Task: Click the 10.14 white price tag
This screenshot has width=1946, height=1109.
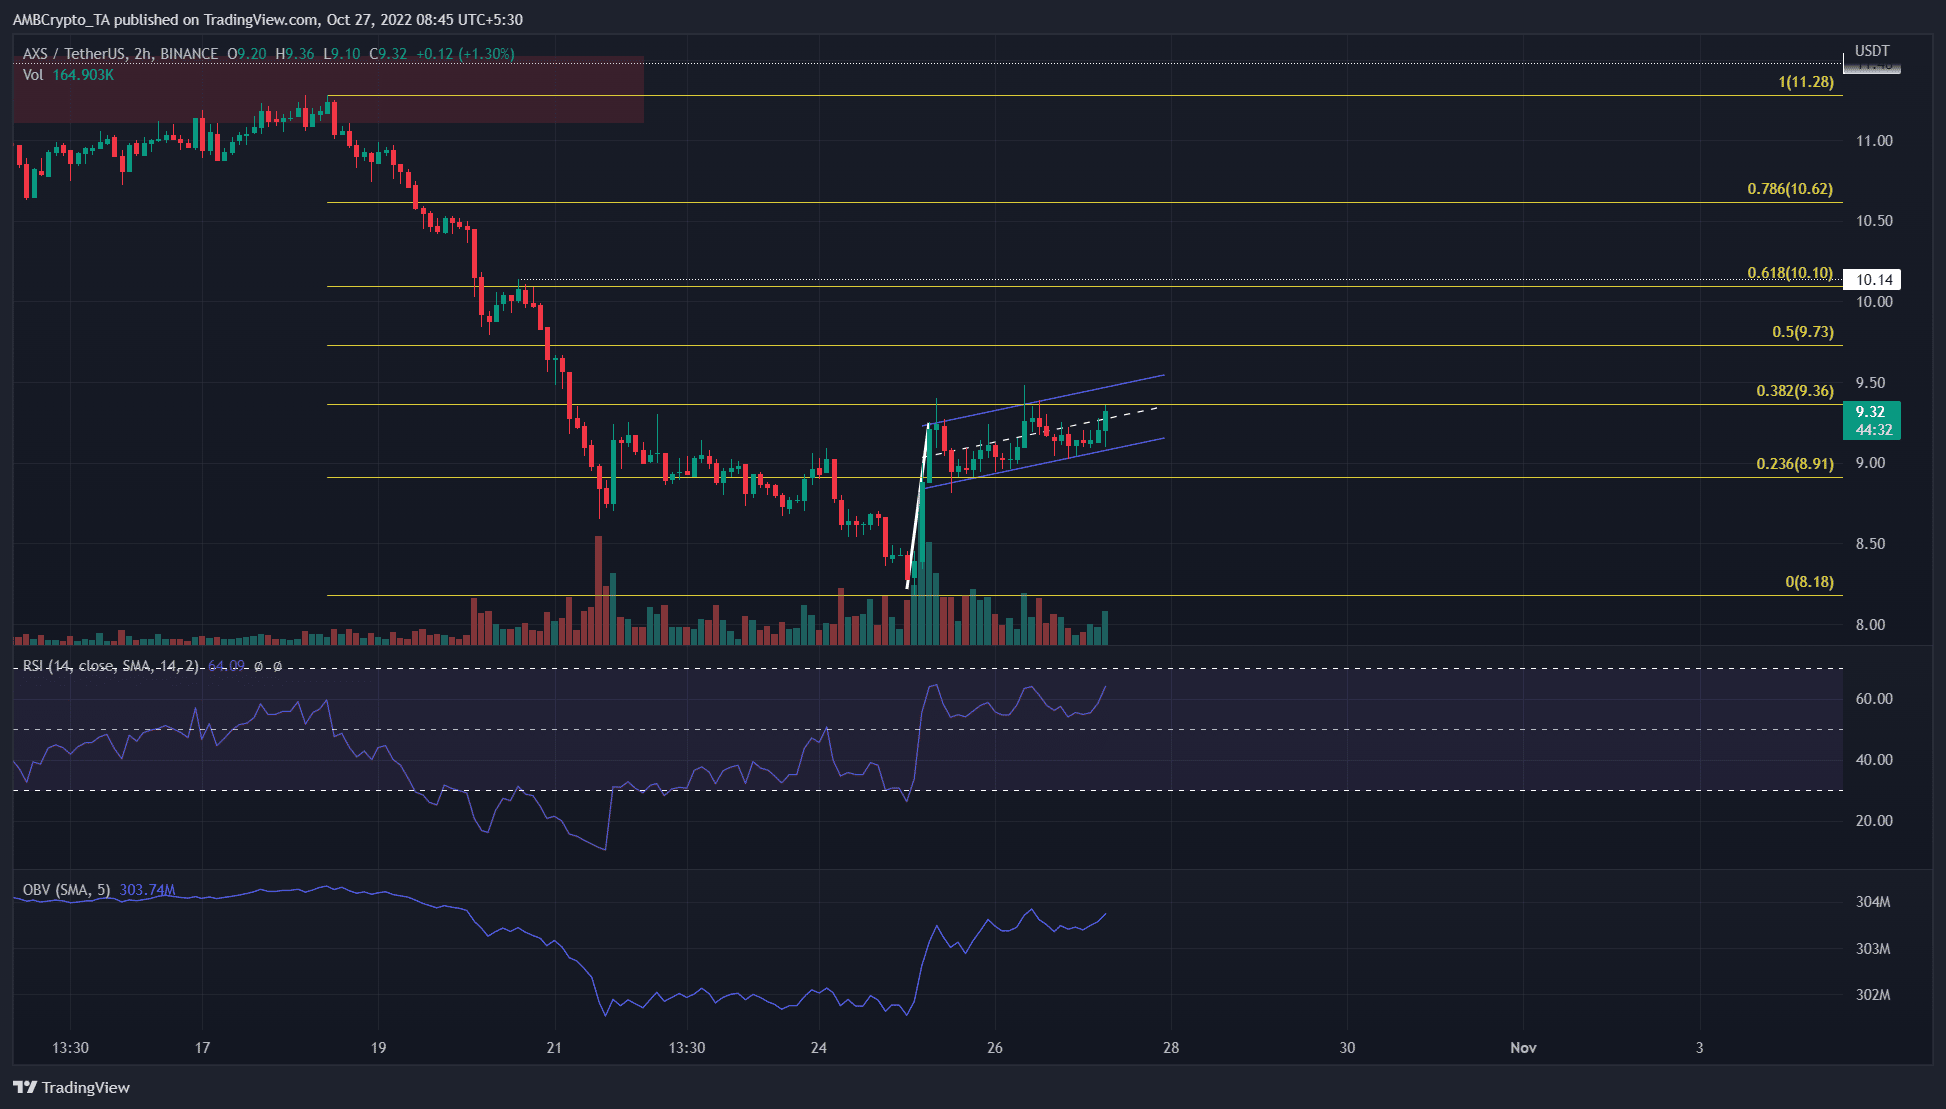Action: tap(1873, 280)
